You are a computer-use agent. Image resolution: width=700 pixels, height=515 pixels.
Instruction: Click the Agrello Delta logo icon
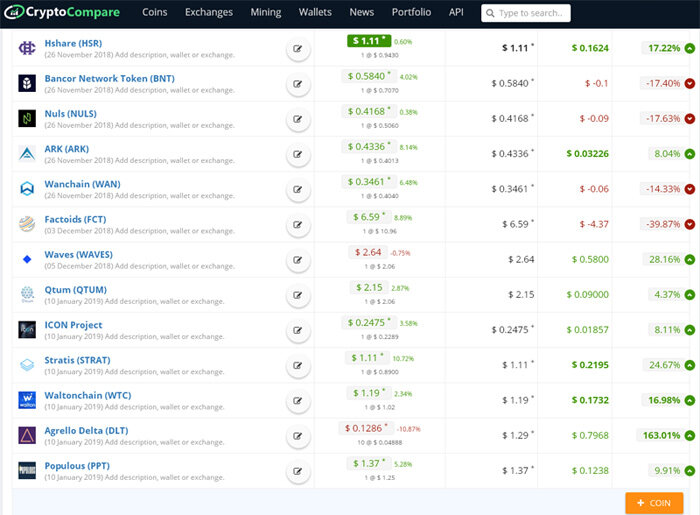27,435
